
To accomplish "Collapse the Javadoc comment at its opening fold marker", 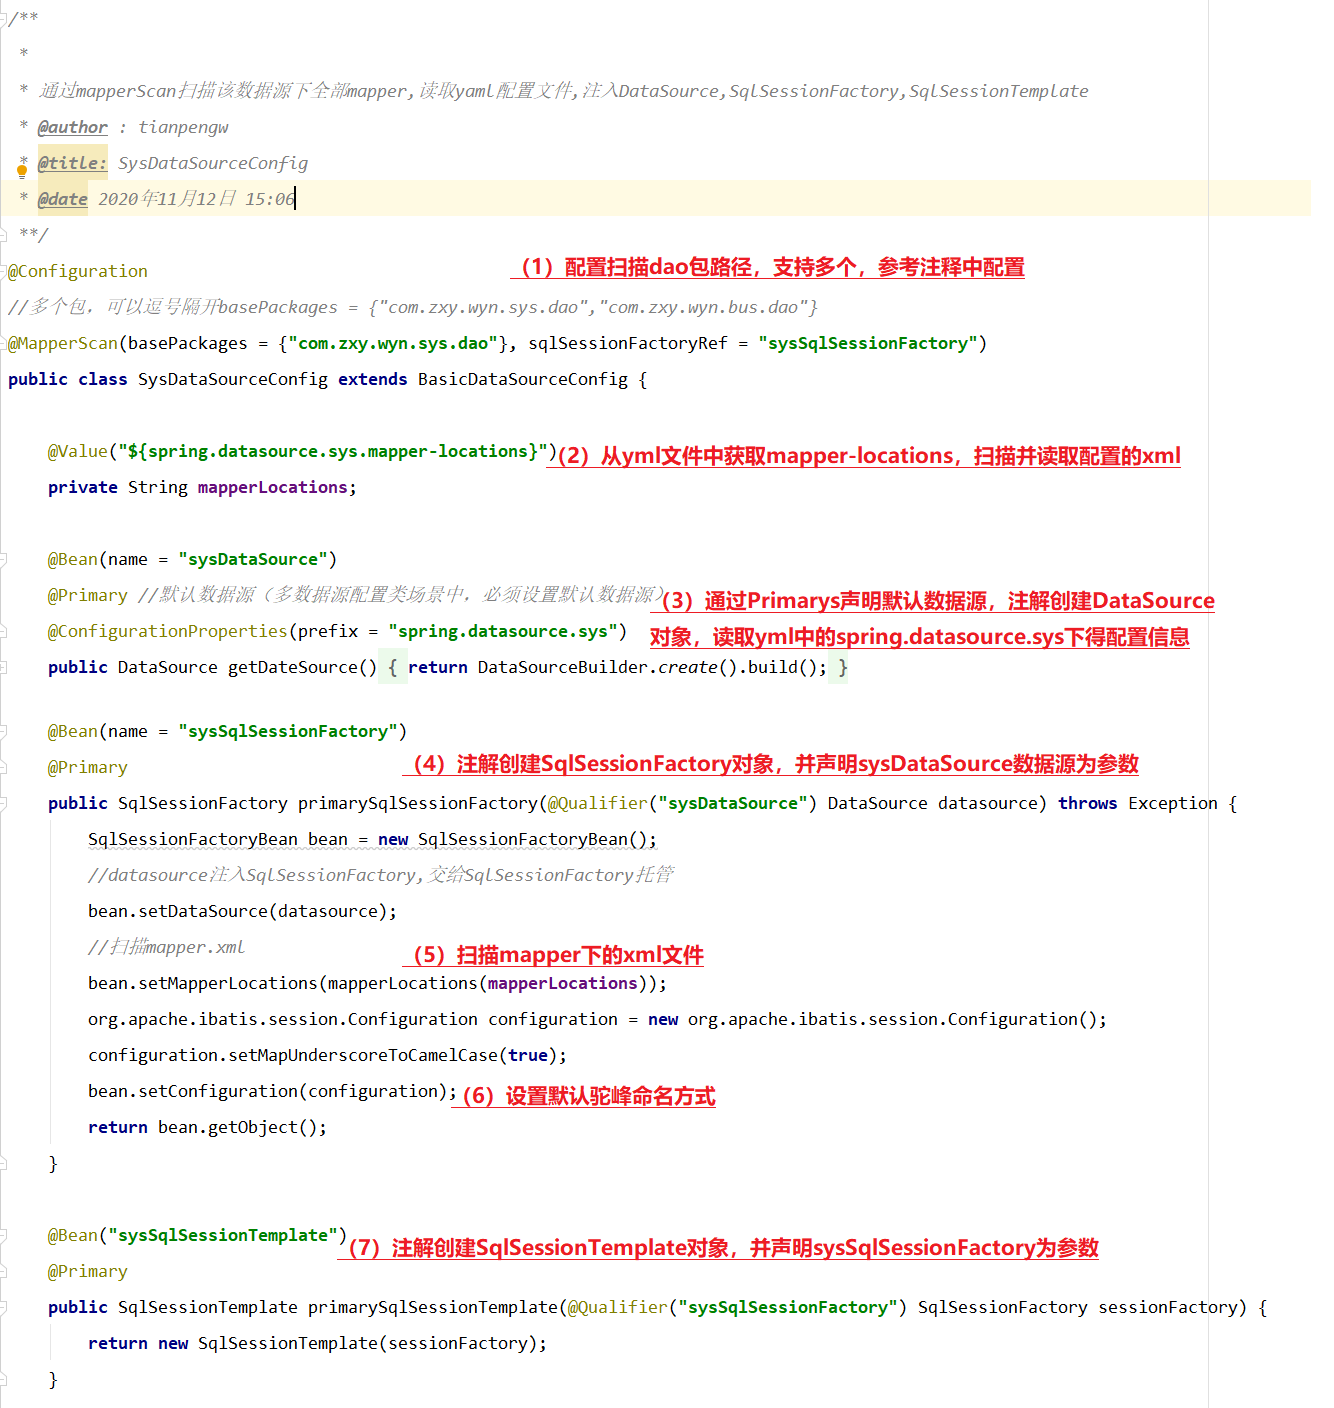I will click(x=4, y=19).
